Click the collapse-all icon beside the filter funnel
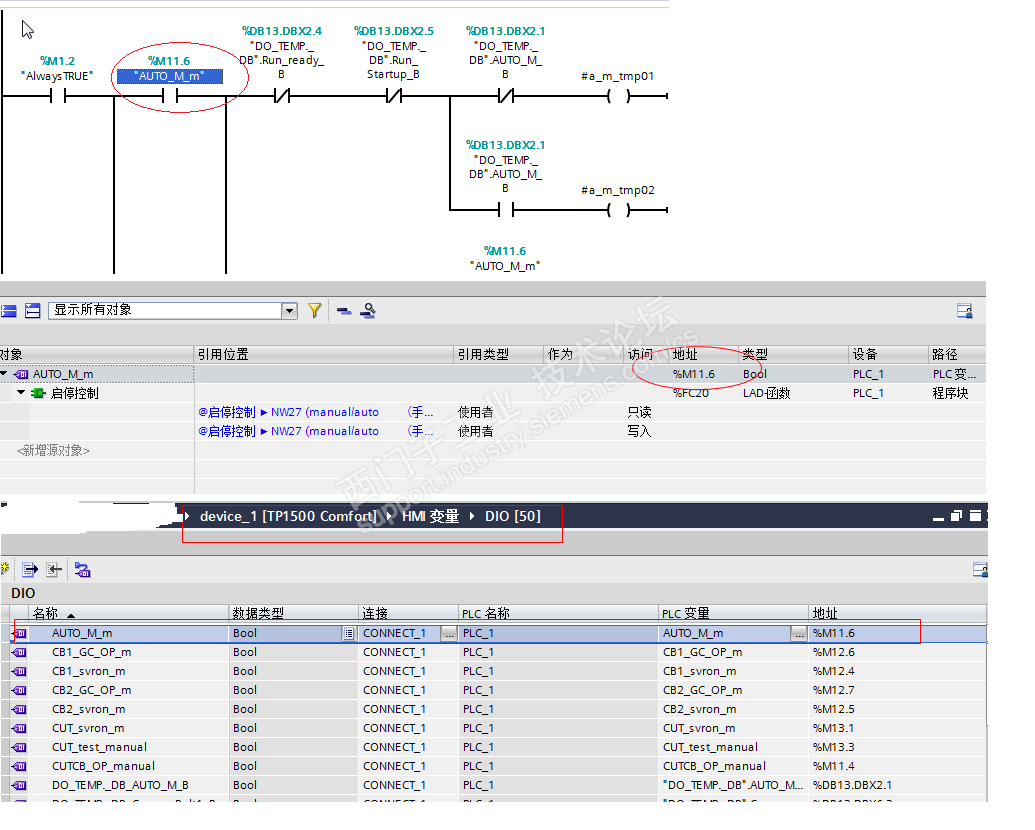 tap(344, 310)
